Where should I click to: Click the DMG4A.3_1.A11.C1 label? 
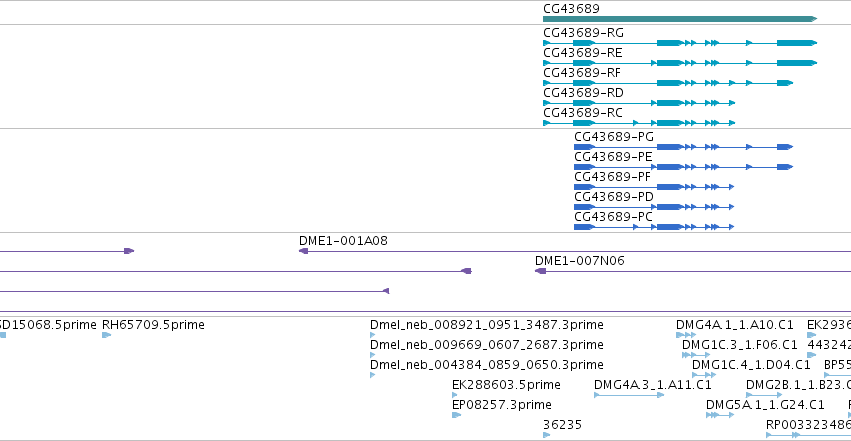point(652,386)
